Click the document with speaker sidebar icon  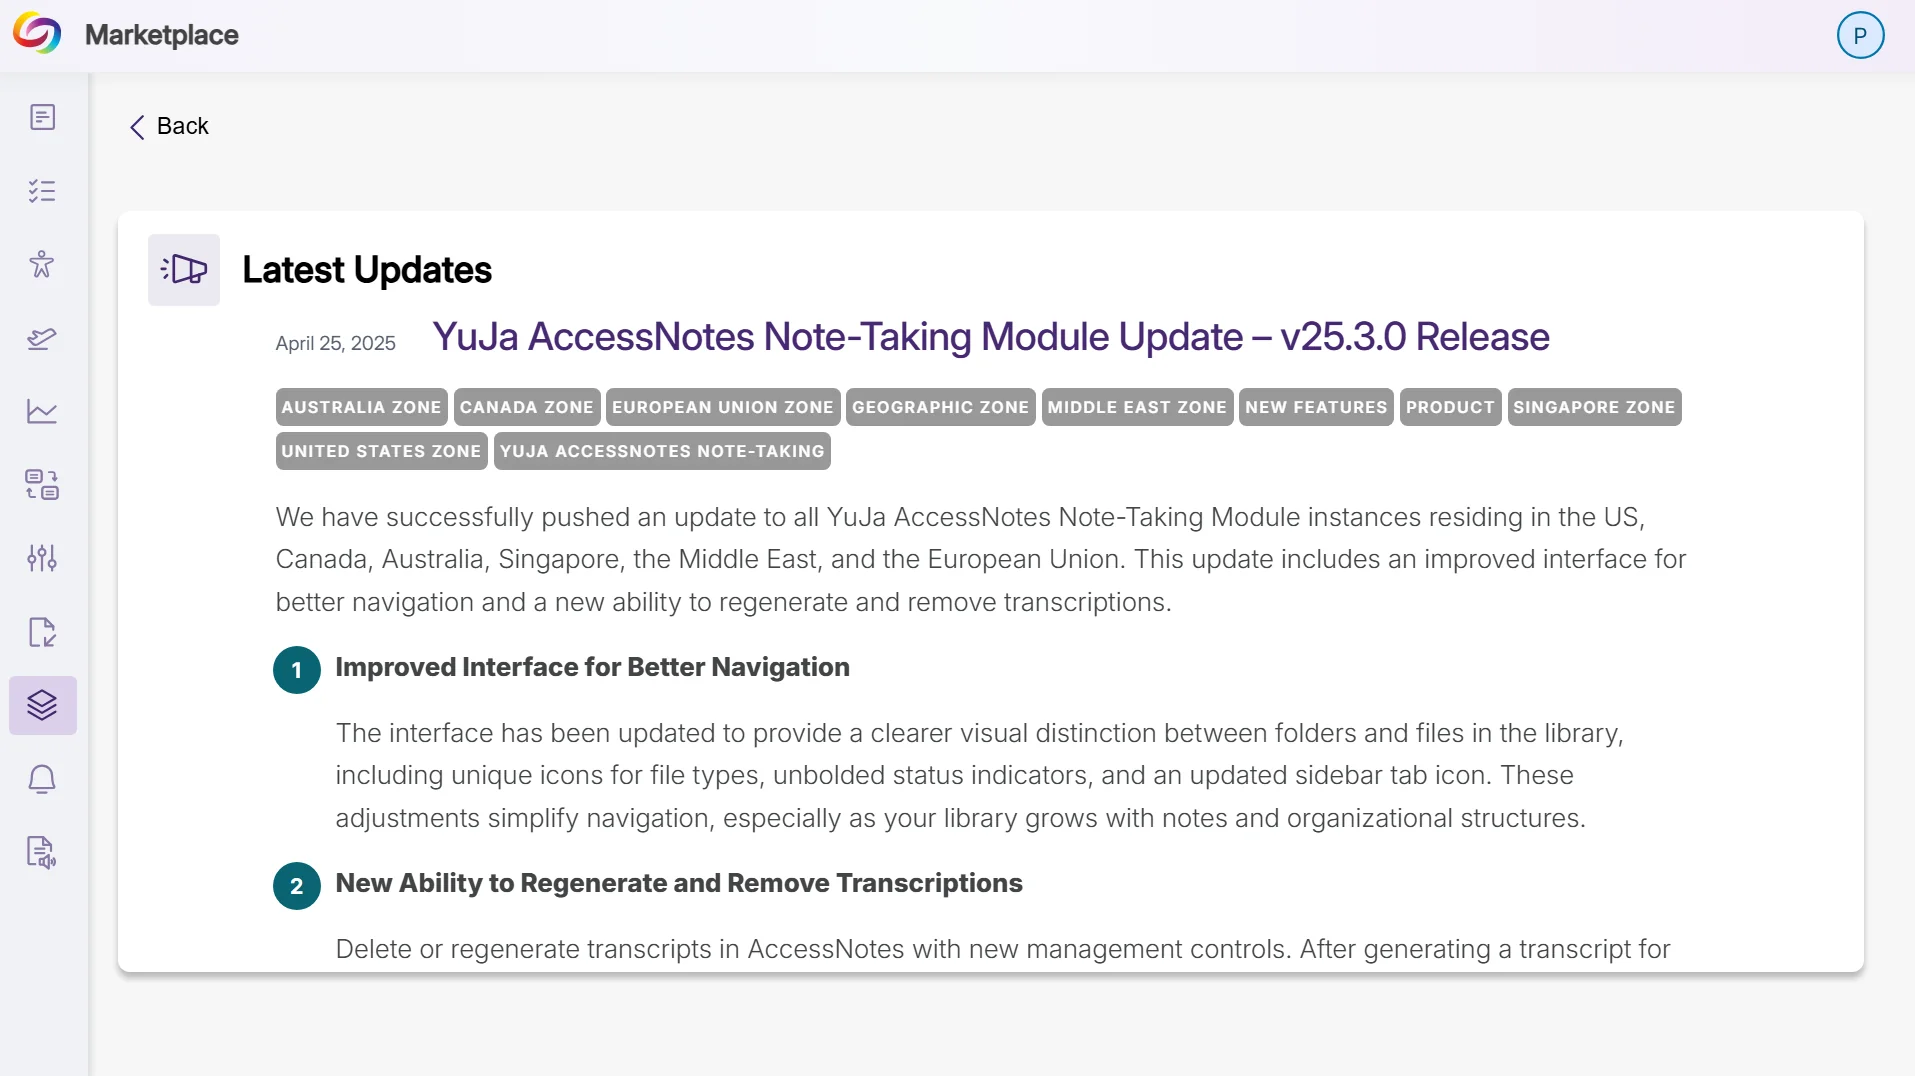(x=42, y=853)
